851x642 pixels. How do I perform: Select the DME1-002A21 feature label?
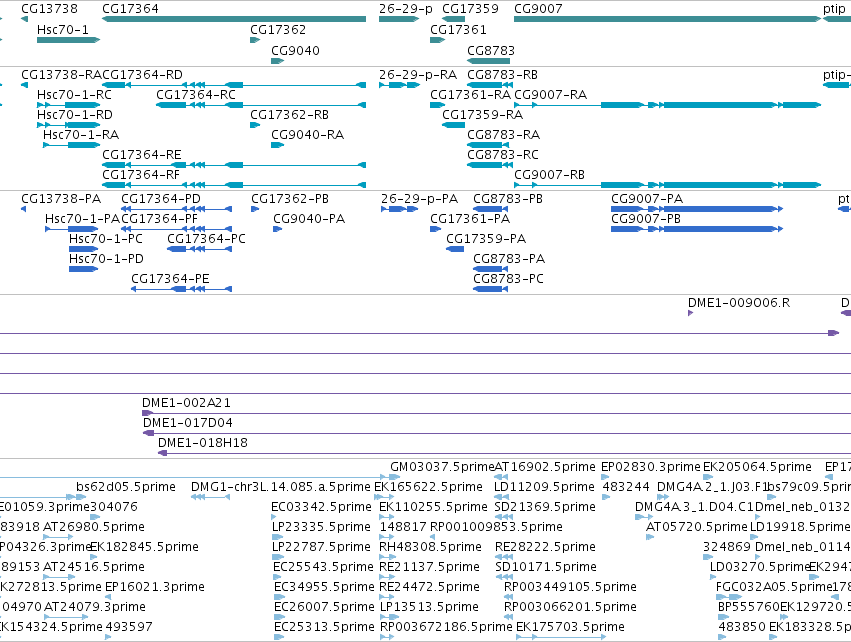[x=186, y=403]
